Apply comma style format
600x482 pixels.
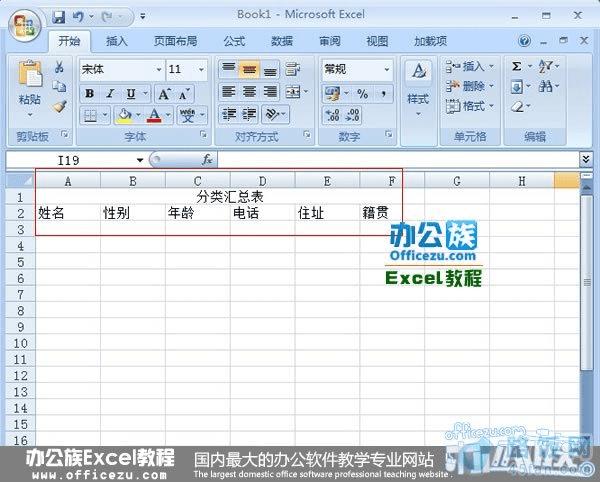pos(383,93)
